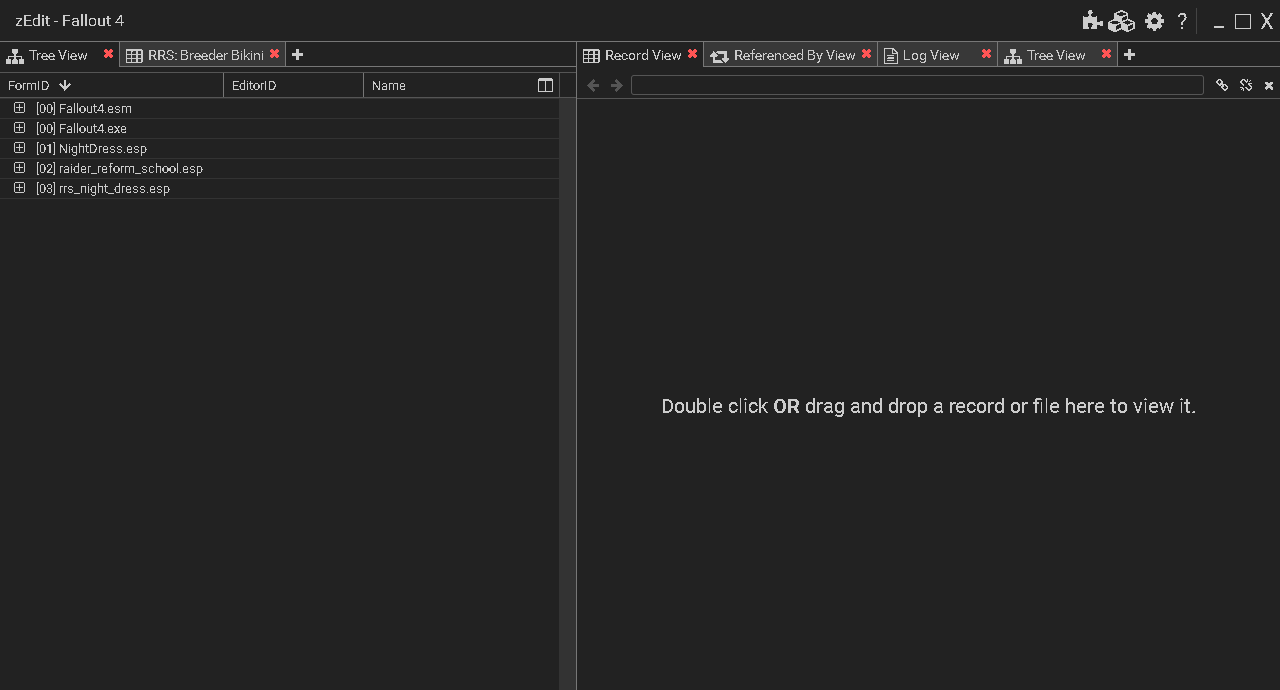Navigate forward in record view
The image size is (1280, 690).
pyautogui.click(x=616, y=86)
